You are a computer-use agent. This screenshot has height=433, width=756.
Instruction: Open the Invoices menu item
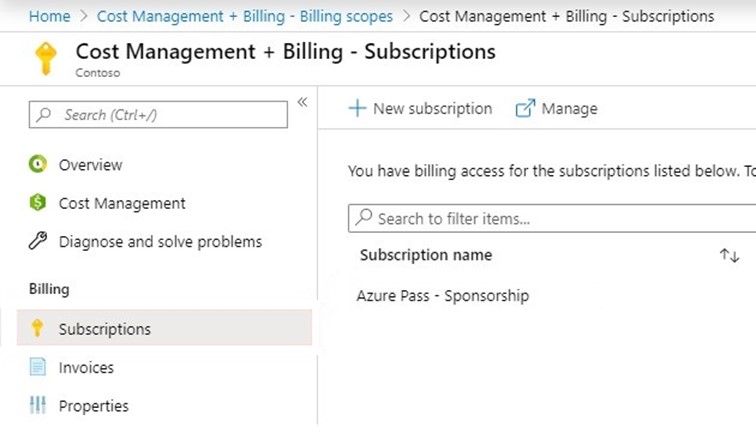[86, 367]
